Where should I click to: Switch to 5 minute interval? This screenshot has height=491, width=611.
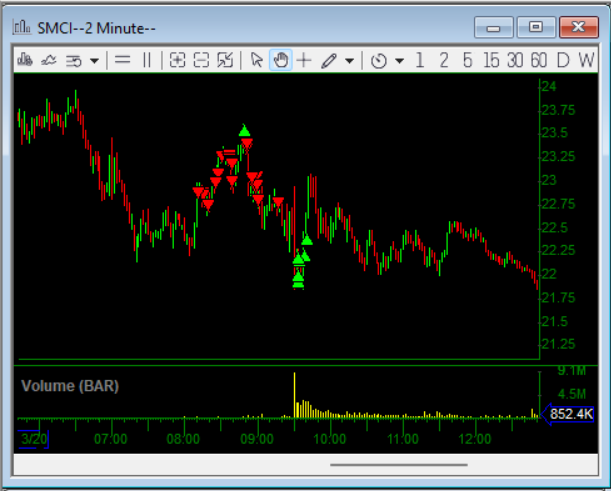pos(467,60)
